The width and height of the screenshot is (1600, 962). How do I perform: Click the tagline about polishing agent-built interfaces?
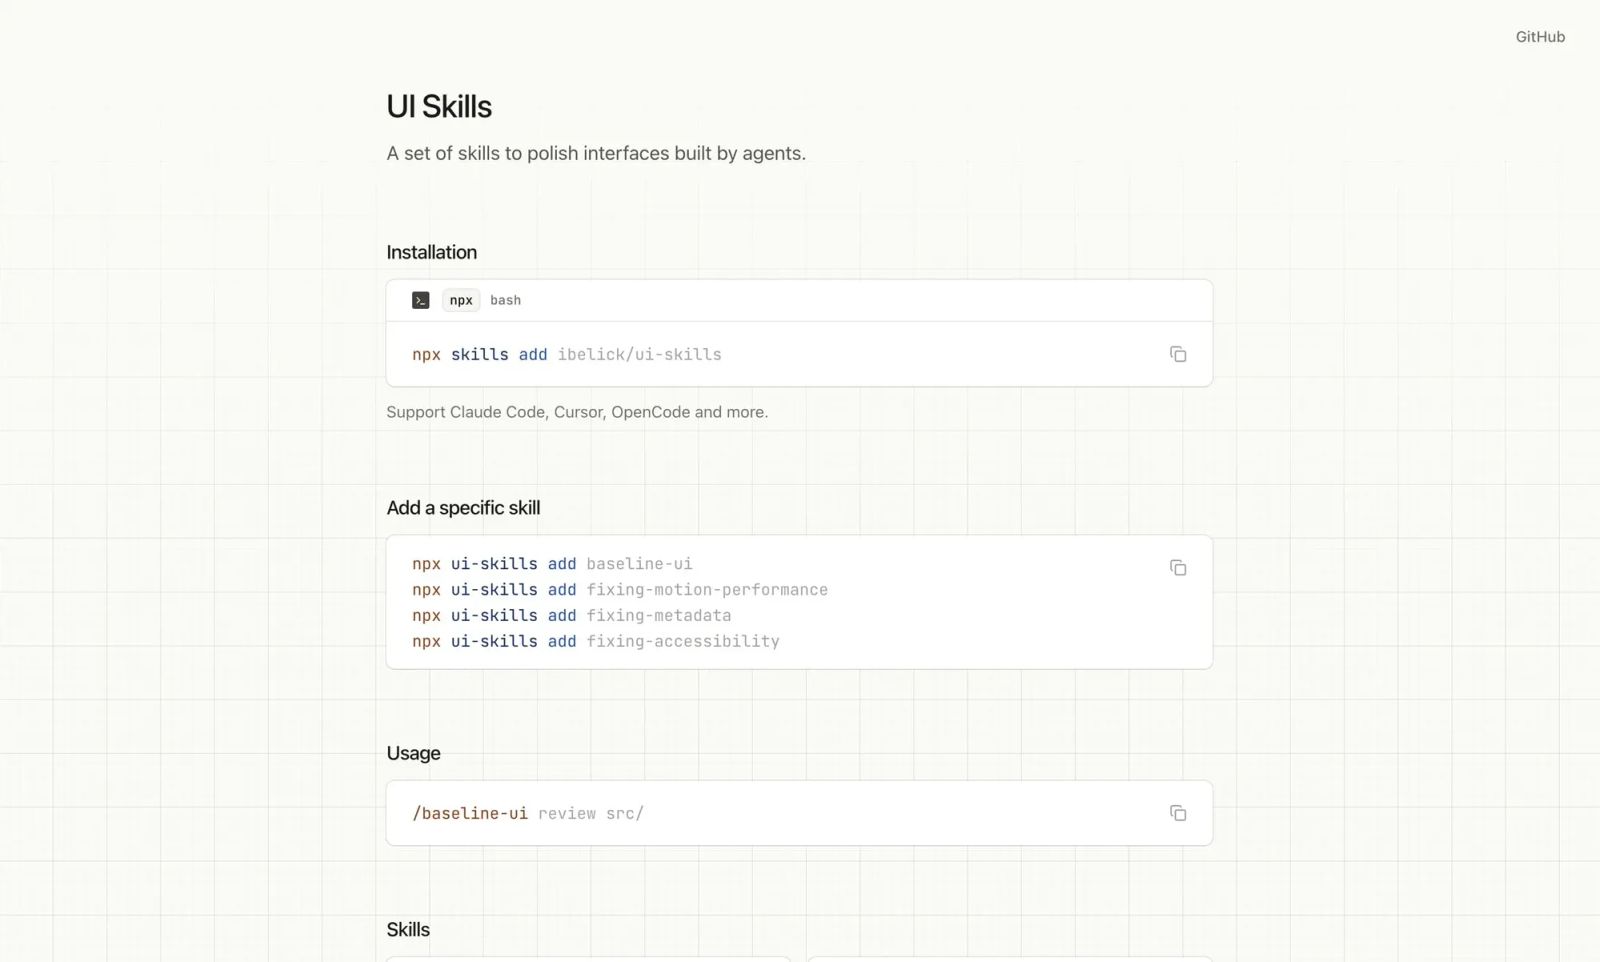coord(596,153)
